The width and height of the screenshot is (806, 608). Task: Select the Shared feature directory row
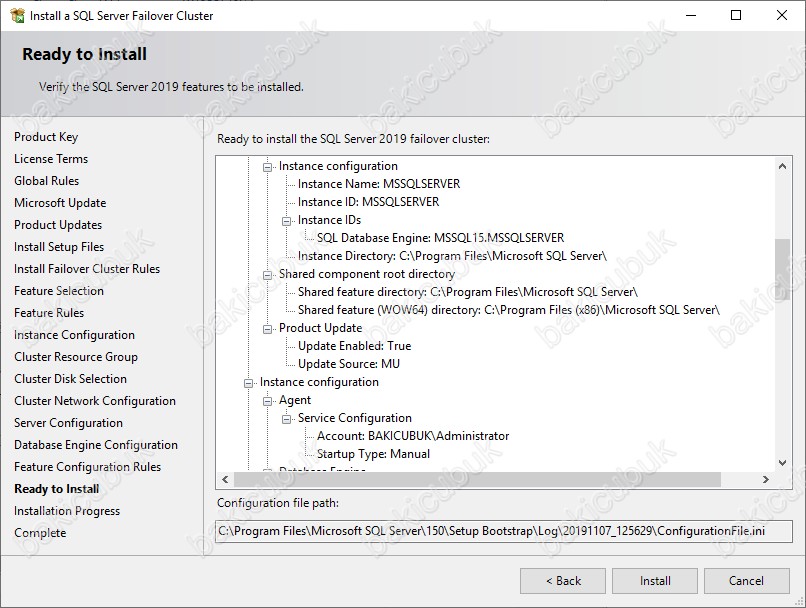tap(468, 292)
